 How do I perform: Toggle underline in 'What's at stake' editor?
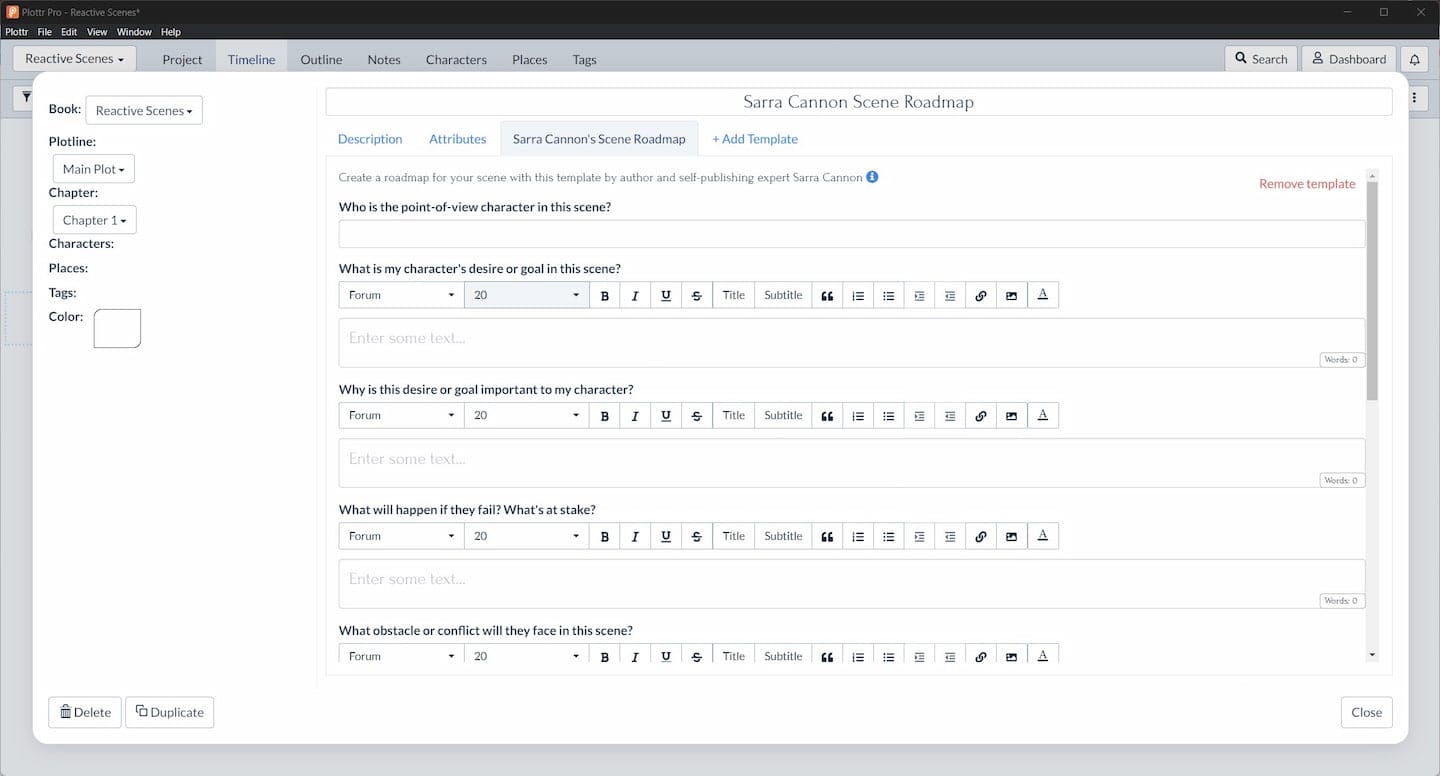click(666, 536)
